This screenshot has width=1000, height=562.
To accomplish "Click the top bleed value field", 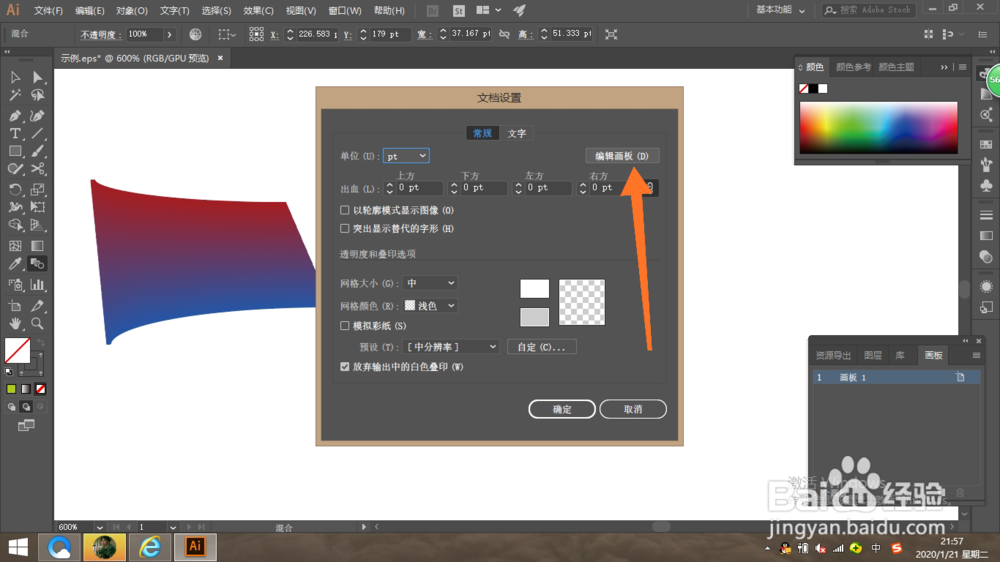I will (x=419, y=188).
